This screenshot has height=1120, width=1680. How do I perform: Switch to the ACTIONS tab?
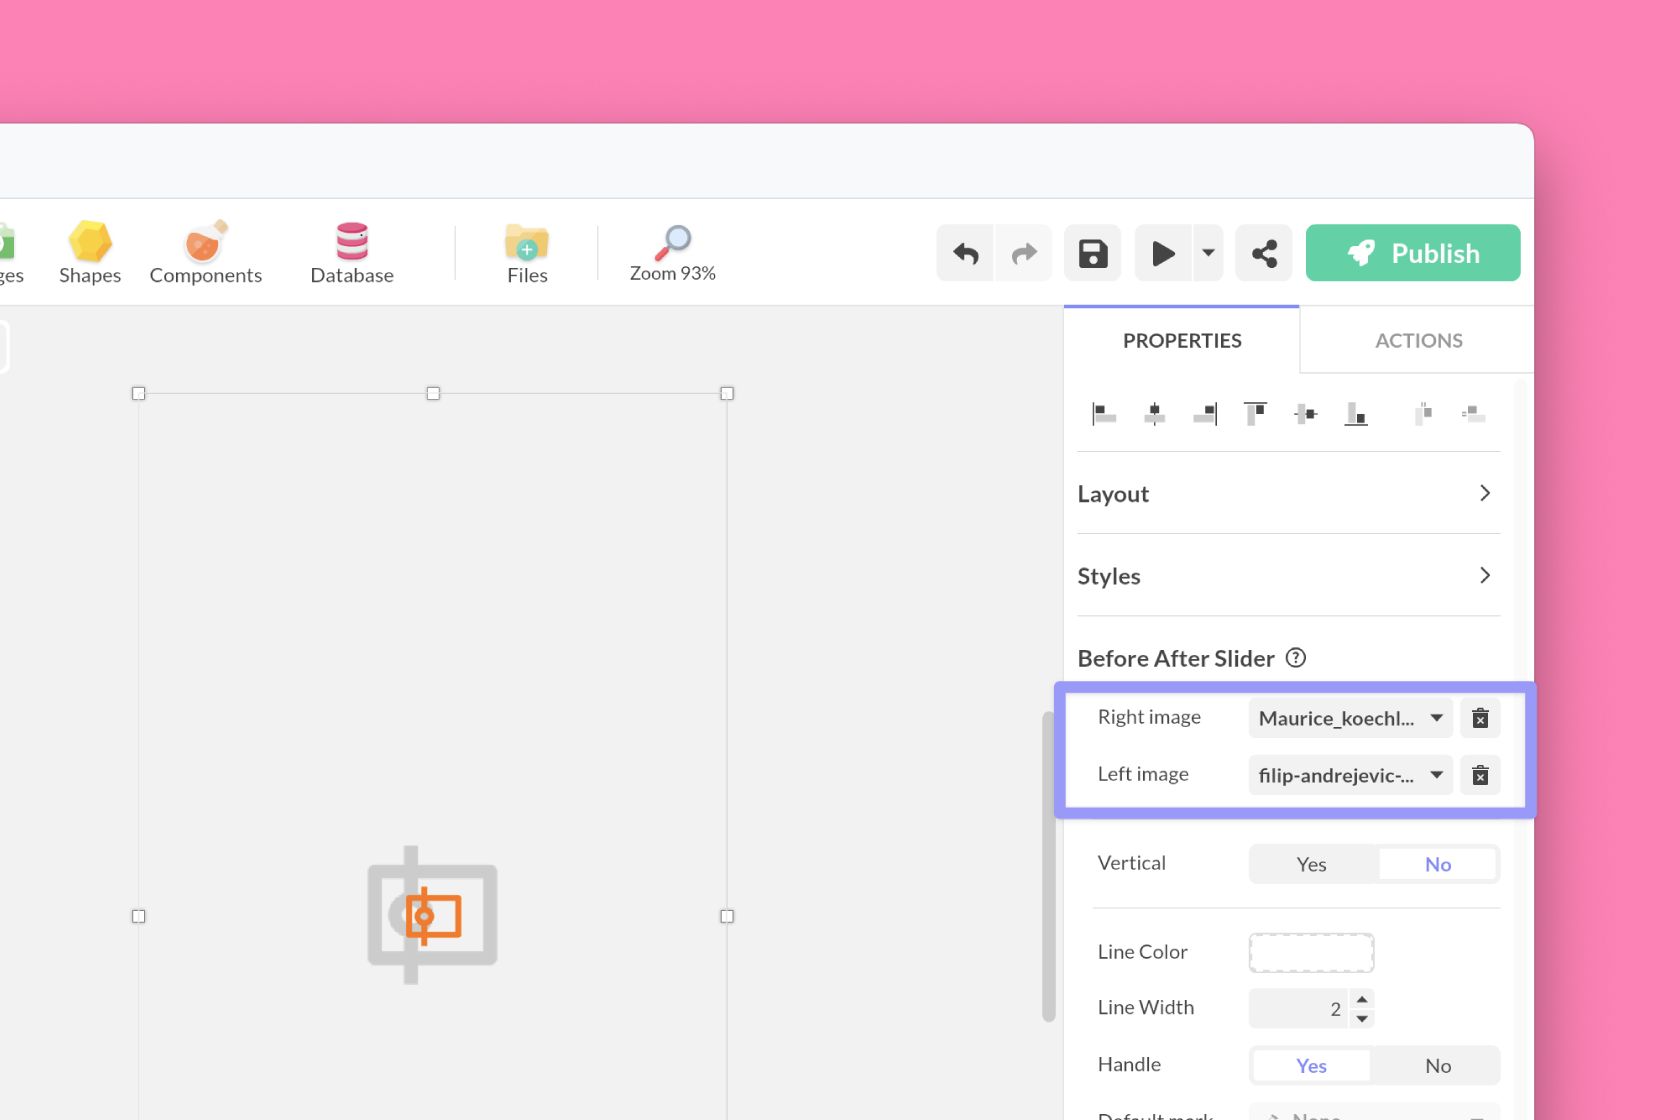(1418, 341)
